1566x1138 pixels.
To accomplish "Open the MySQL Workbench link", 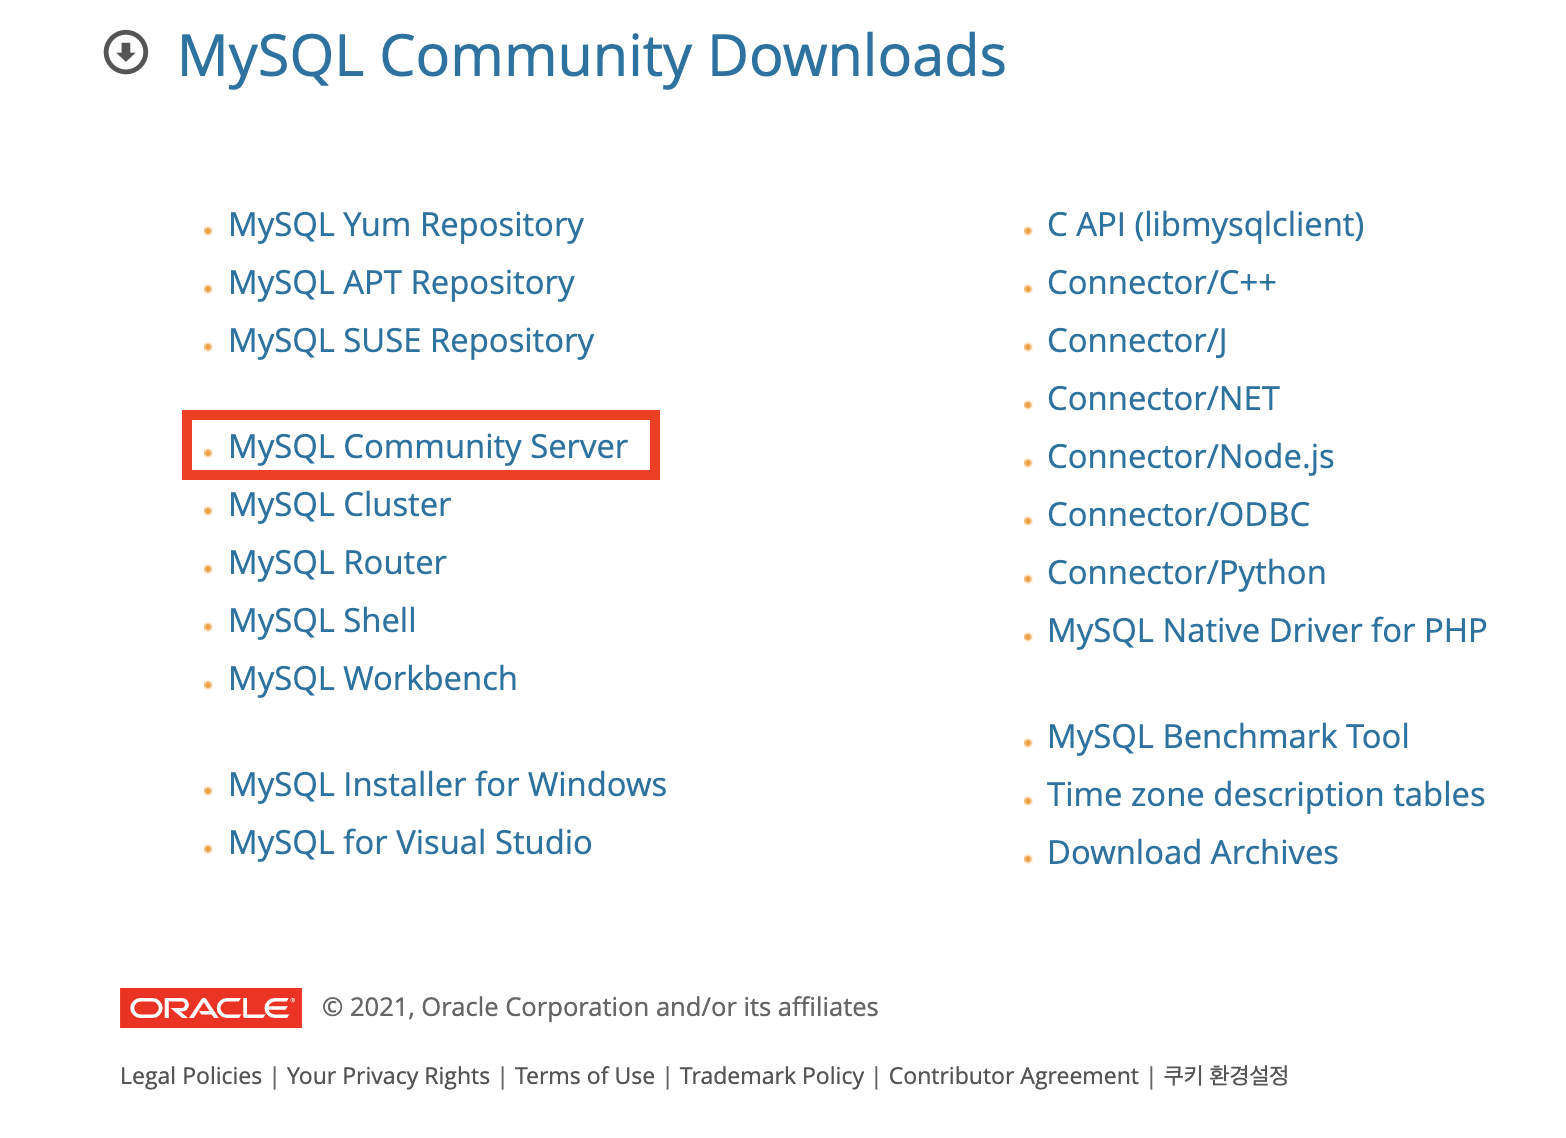I will 373,679.
